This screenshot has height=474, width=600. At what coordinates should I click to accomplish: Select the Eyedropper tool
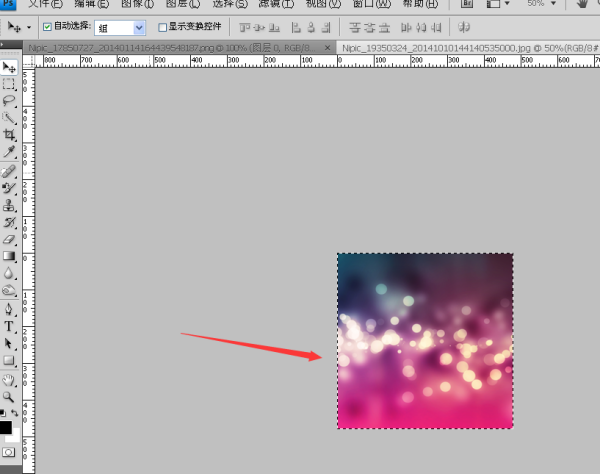pos(9,151)
